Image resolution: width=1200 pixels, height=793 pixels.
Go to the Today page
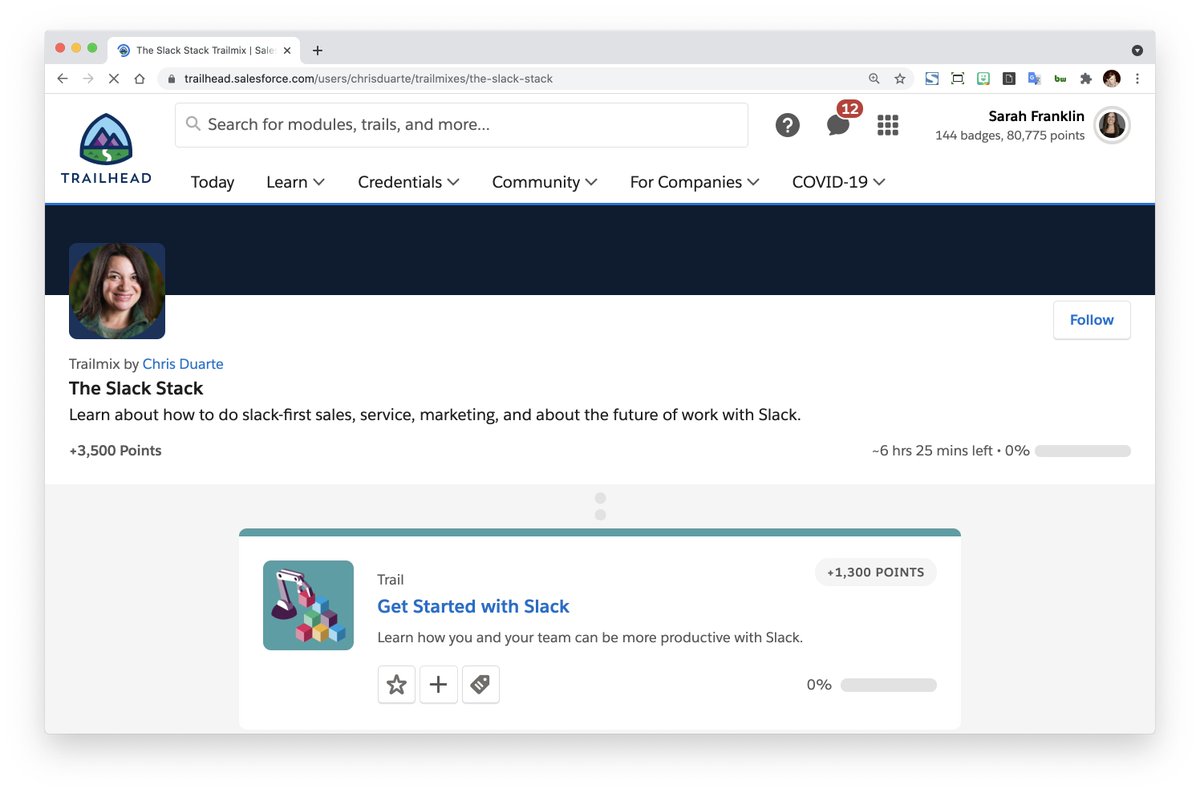tap(212, 182)
